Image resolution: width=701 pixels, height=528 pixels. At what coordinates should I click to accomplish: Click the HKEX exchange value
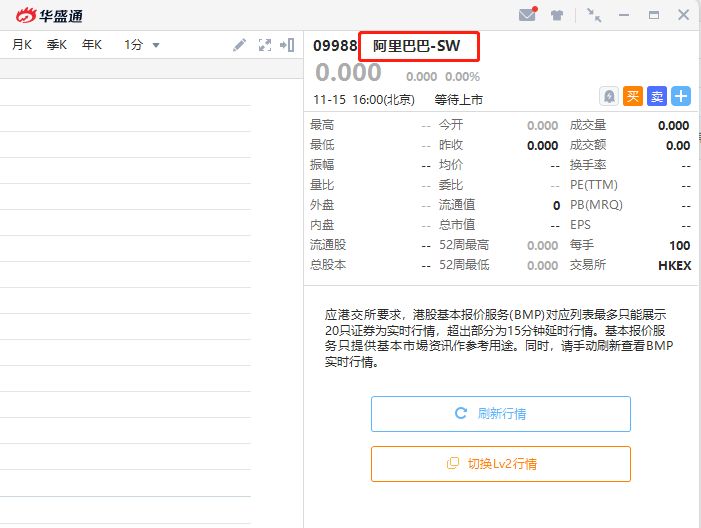[x=675, y=266]
